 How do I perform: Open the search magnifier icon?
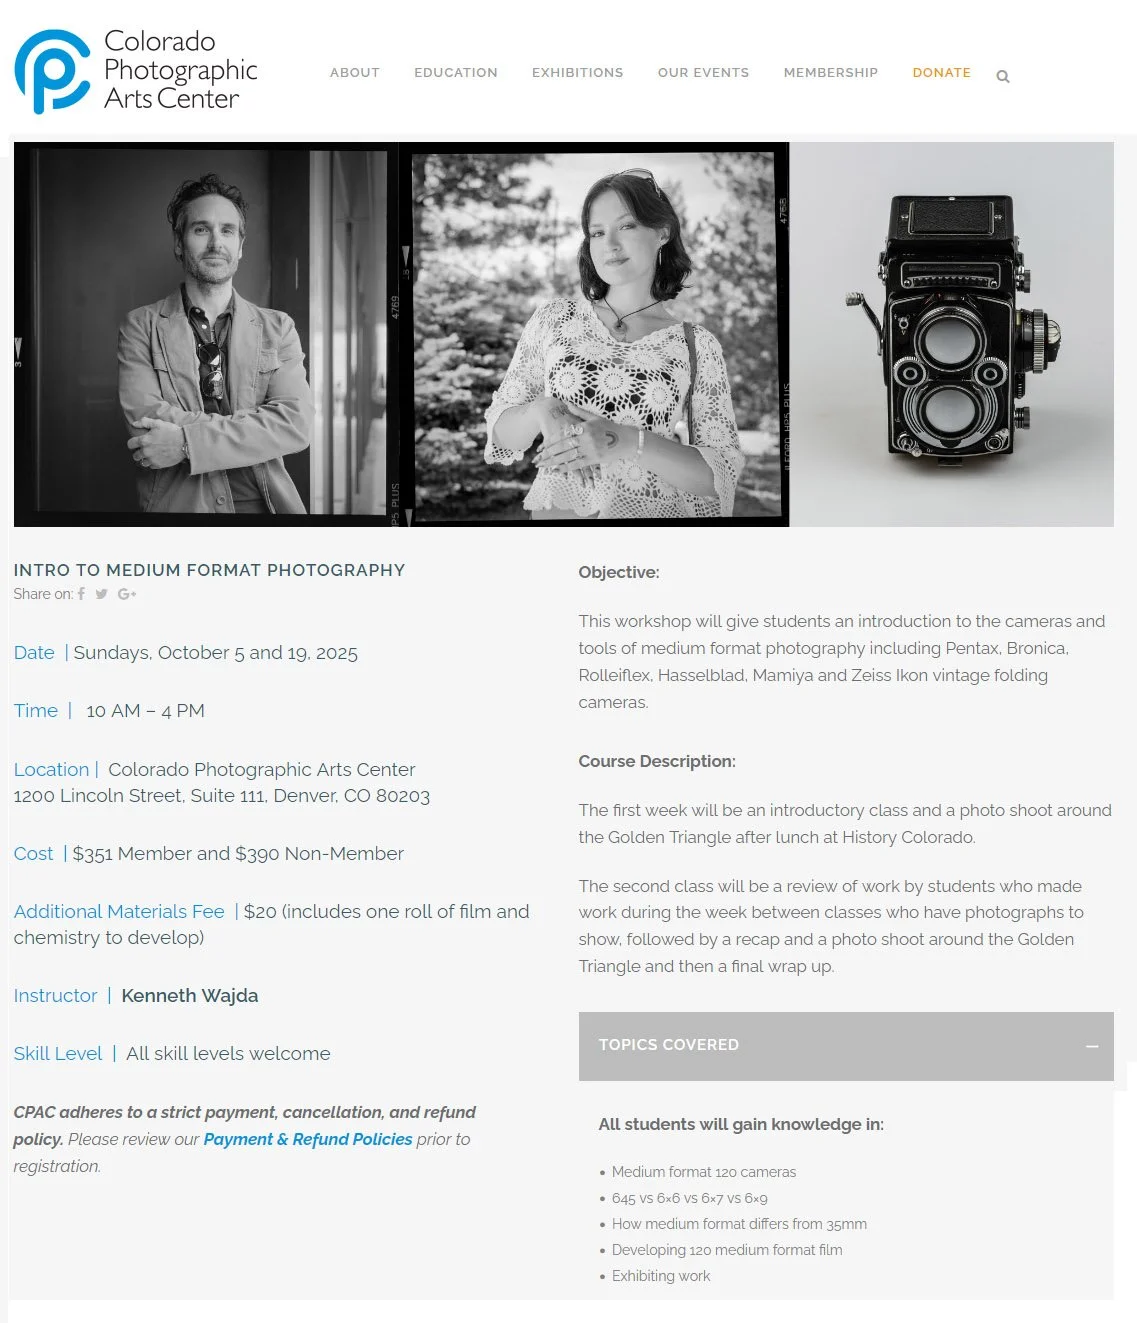tap(1003, 76)
